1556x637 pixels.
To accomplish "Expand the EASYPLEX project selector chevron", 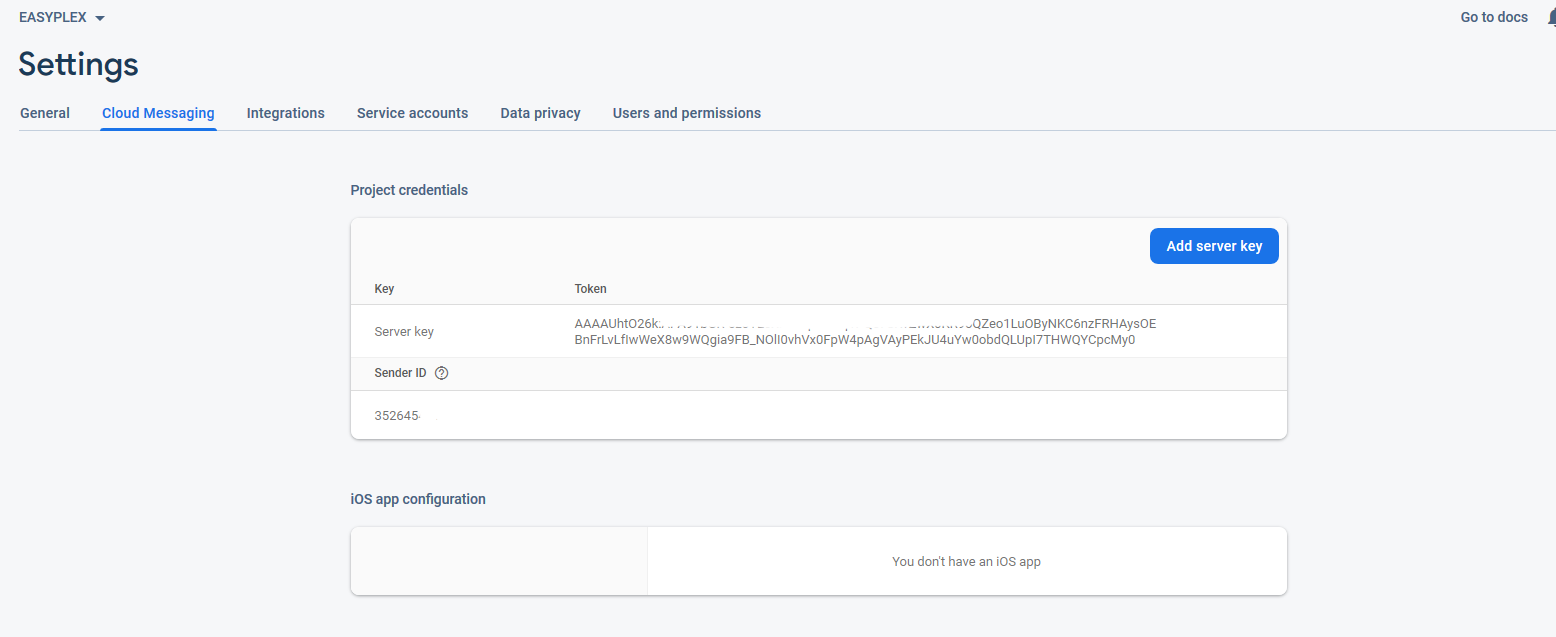I will (x=98, y=16).
